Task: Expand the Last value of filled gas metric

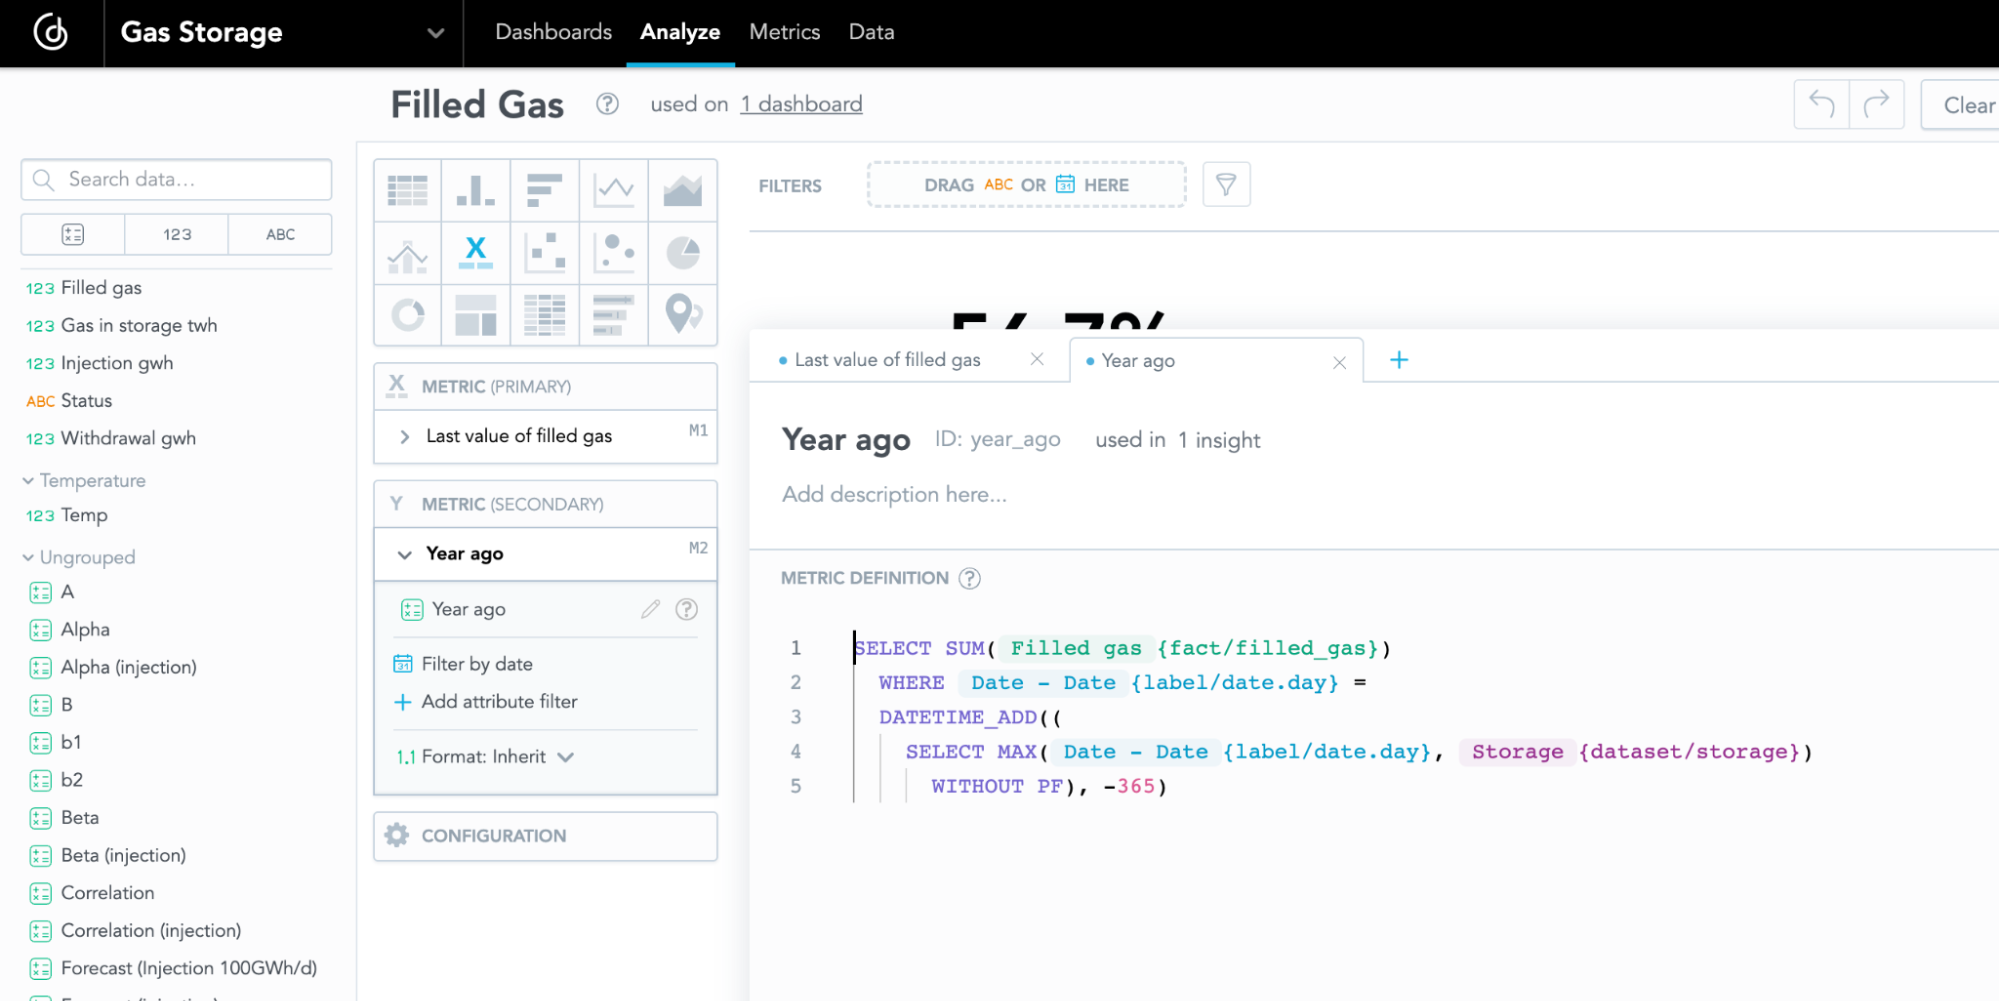Action: tap(405, 436)
